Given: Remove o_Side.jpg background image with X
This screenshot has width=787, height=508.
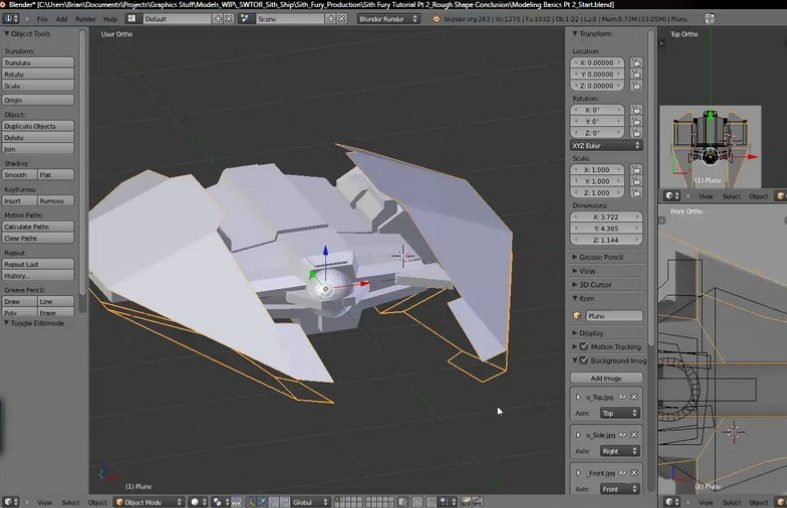Looking at the screenshot, I should coord(634,435).
